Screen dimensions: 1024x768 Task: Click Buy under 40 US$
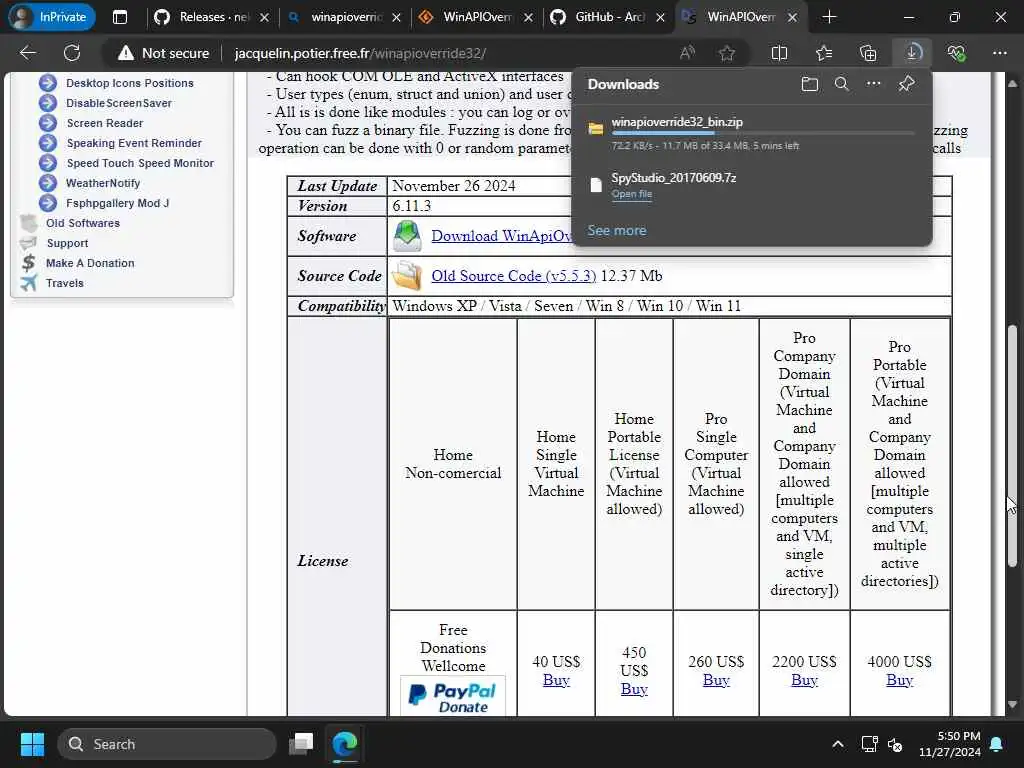(556, 680)
